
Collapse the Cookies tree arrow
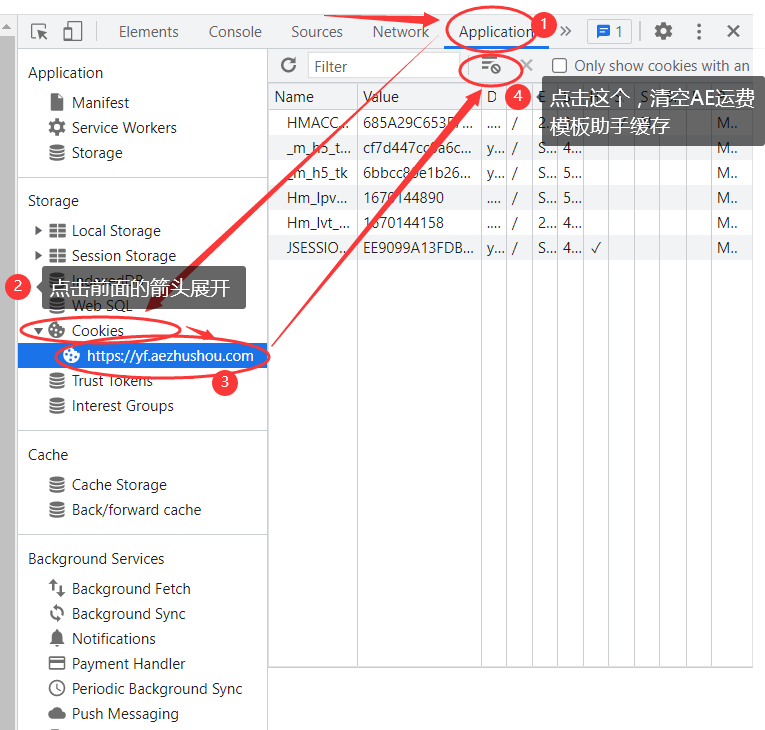click(38, 331)
